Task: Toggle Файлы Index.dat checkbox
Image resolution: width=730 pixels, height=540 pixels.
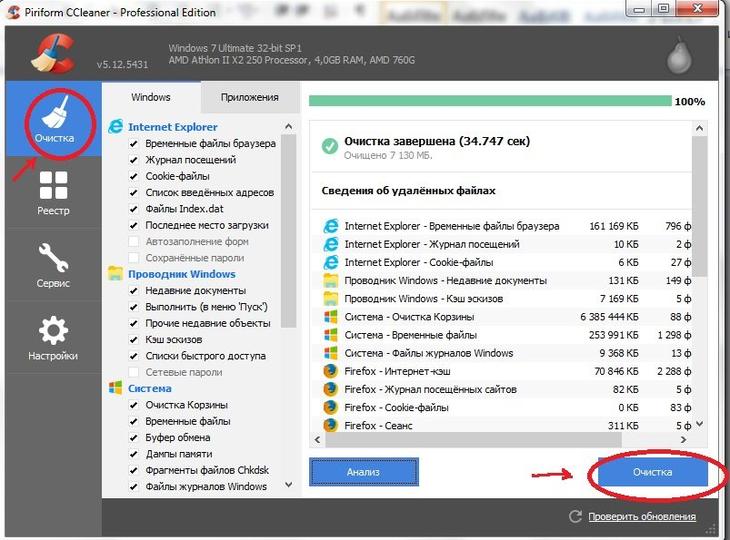Action: tap(134, 209)
